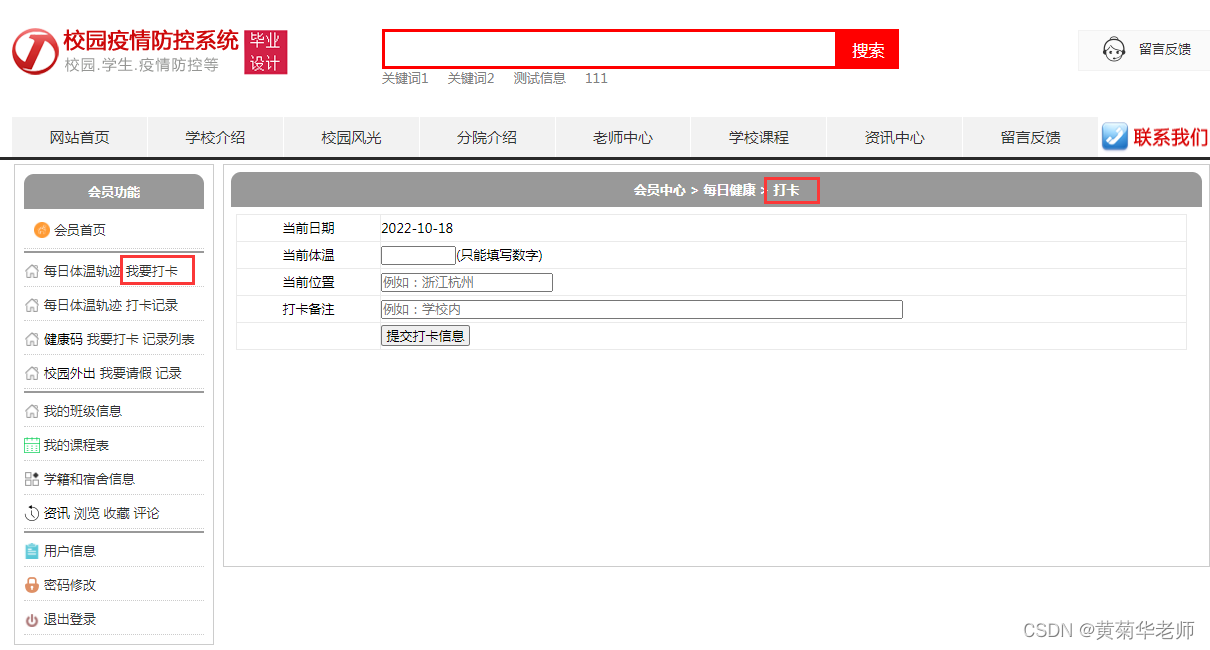Click 打卡记录 in the sidebar

(x=152, y=305)
